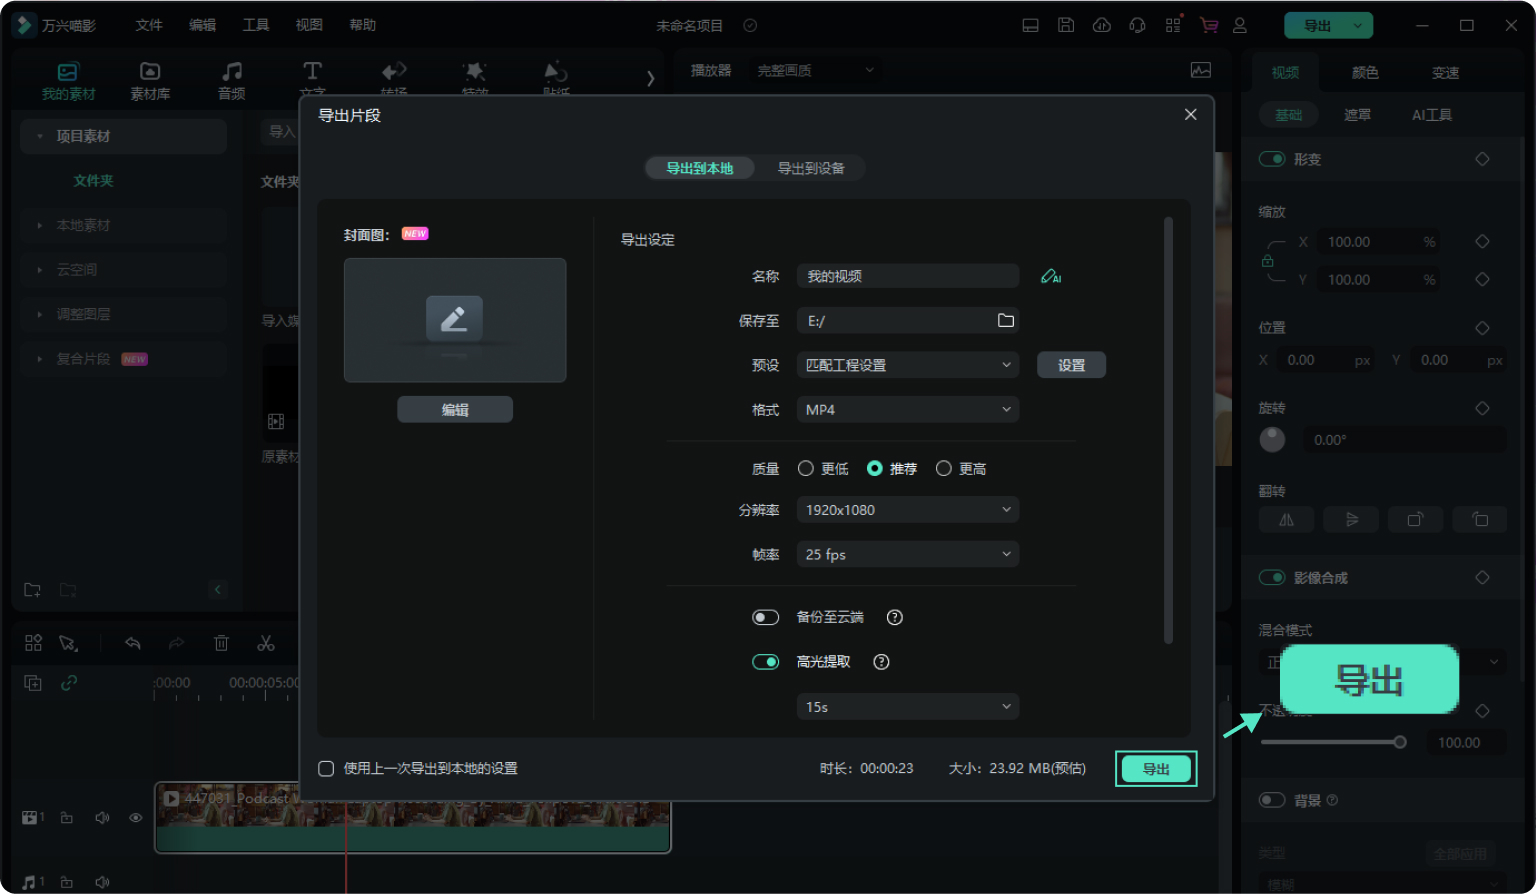Click the 我的视频 name input field
The height and width of the screenshot is (894, 1536).
[x=907, y=277]
